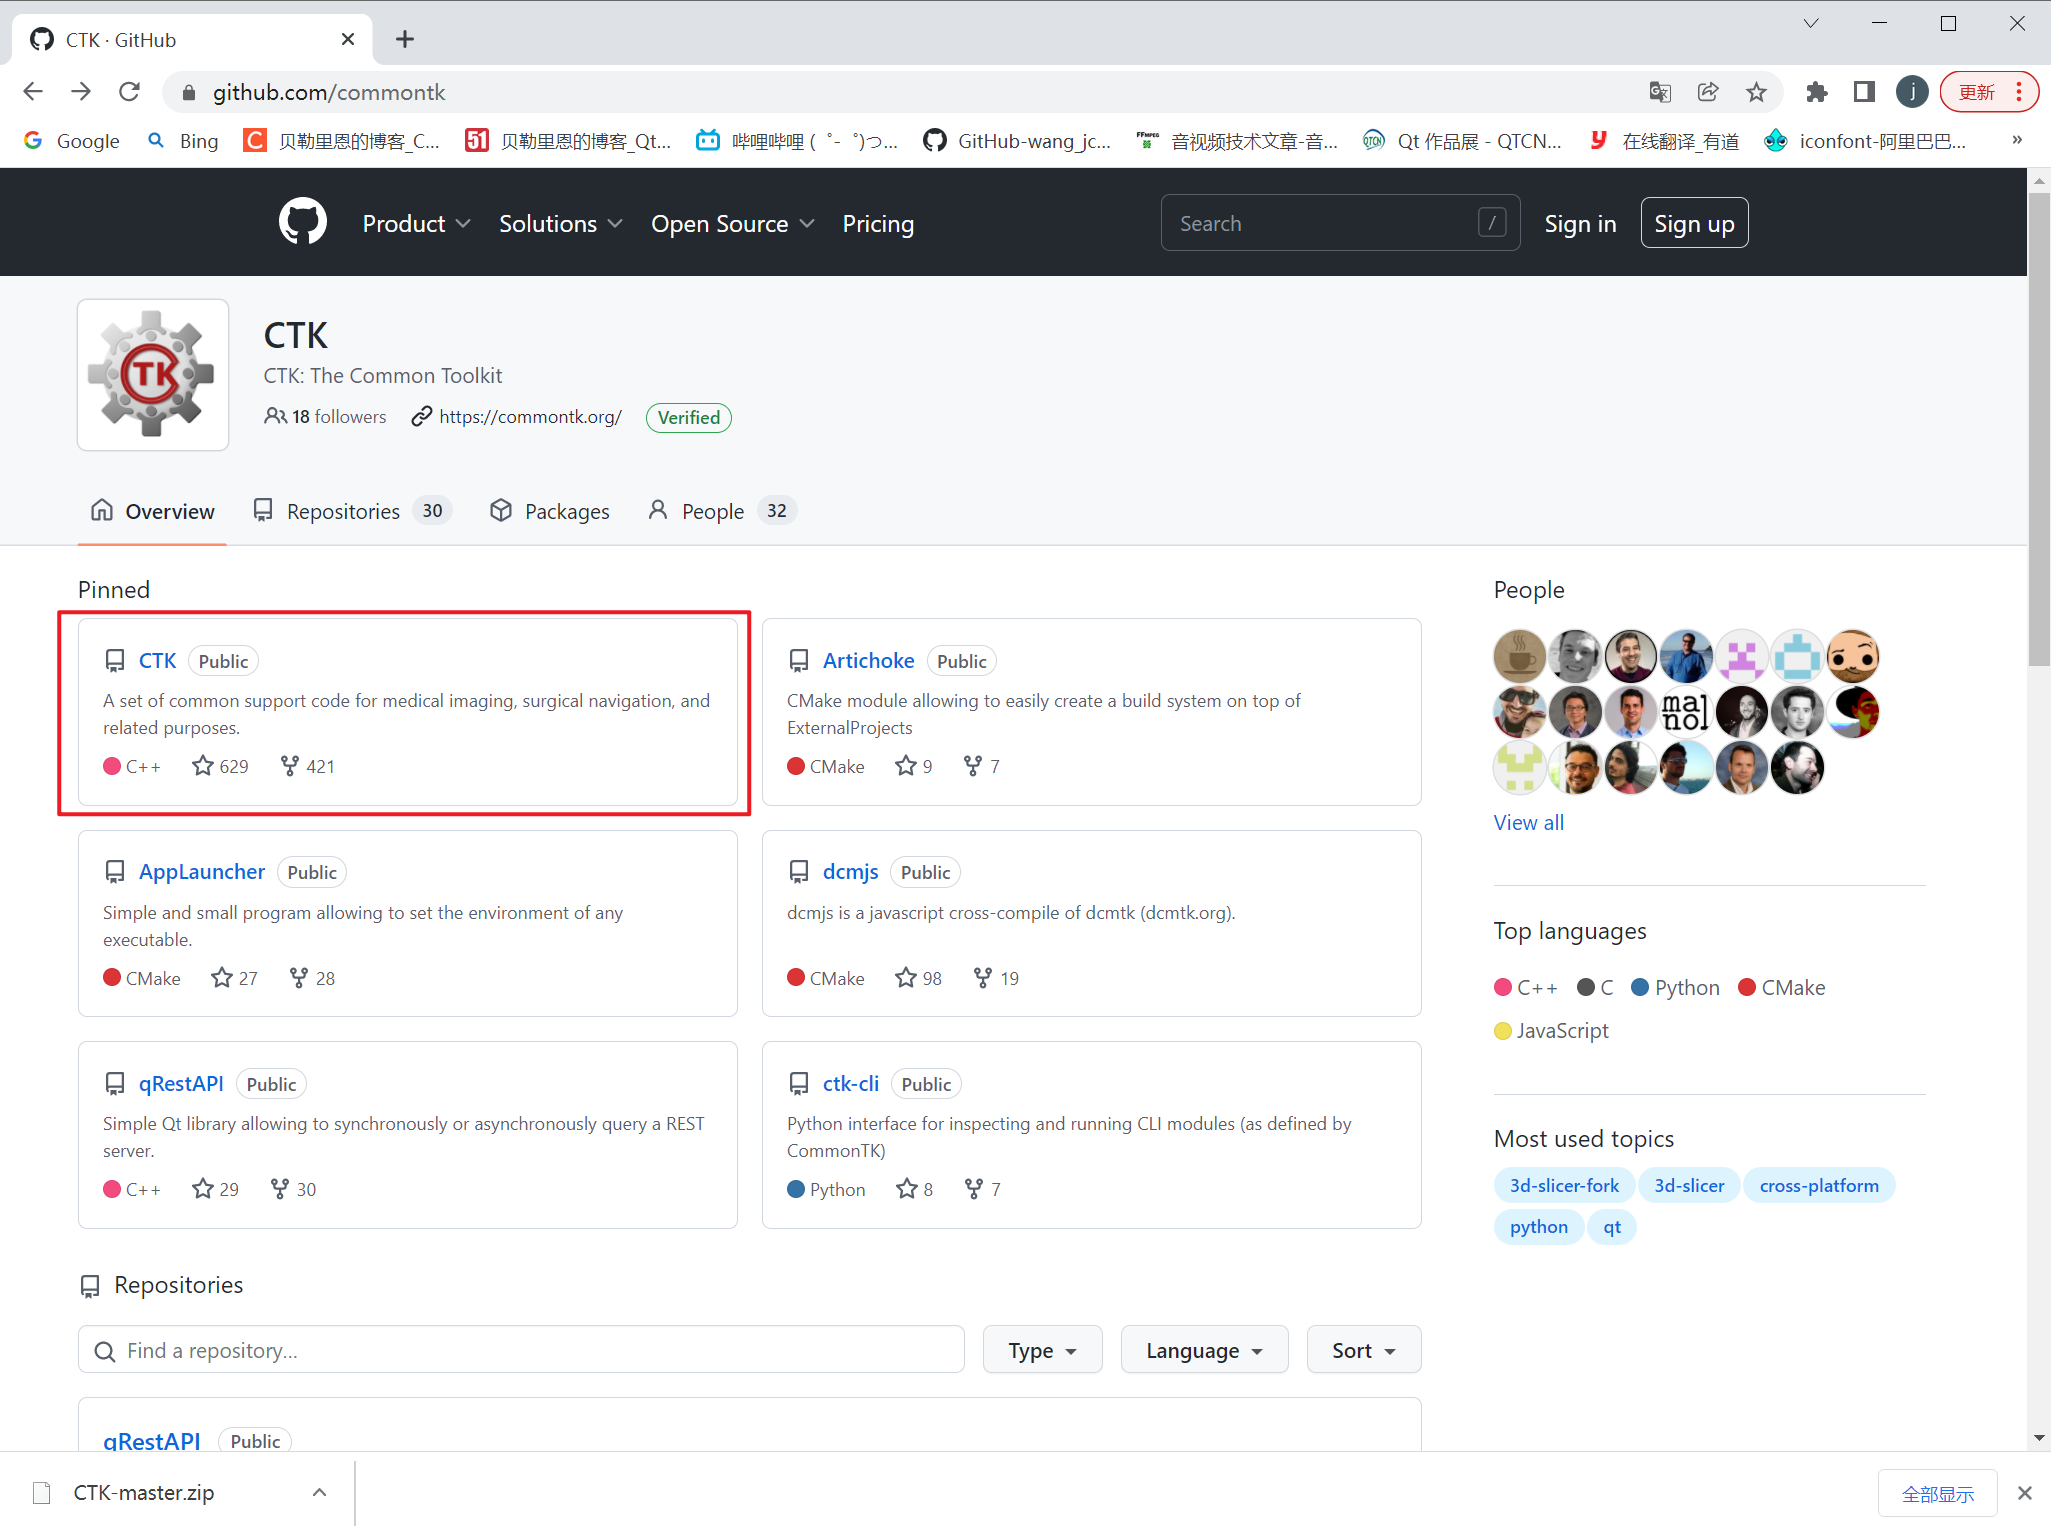Image resolution: width=2051 pixels, height=1534 pixels.
Task: Click the 全部显示 show all downloads button
Action: [1937, 1493]
